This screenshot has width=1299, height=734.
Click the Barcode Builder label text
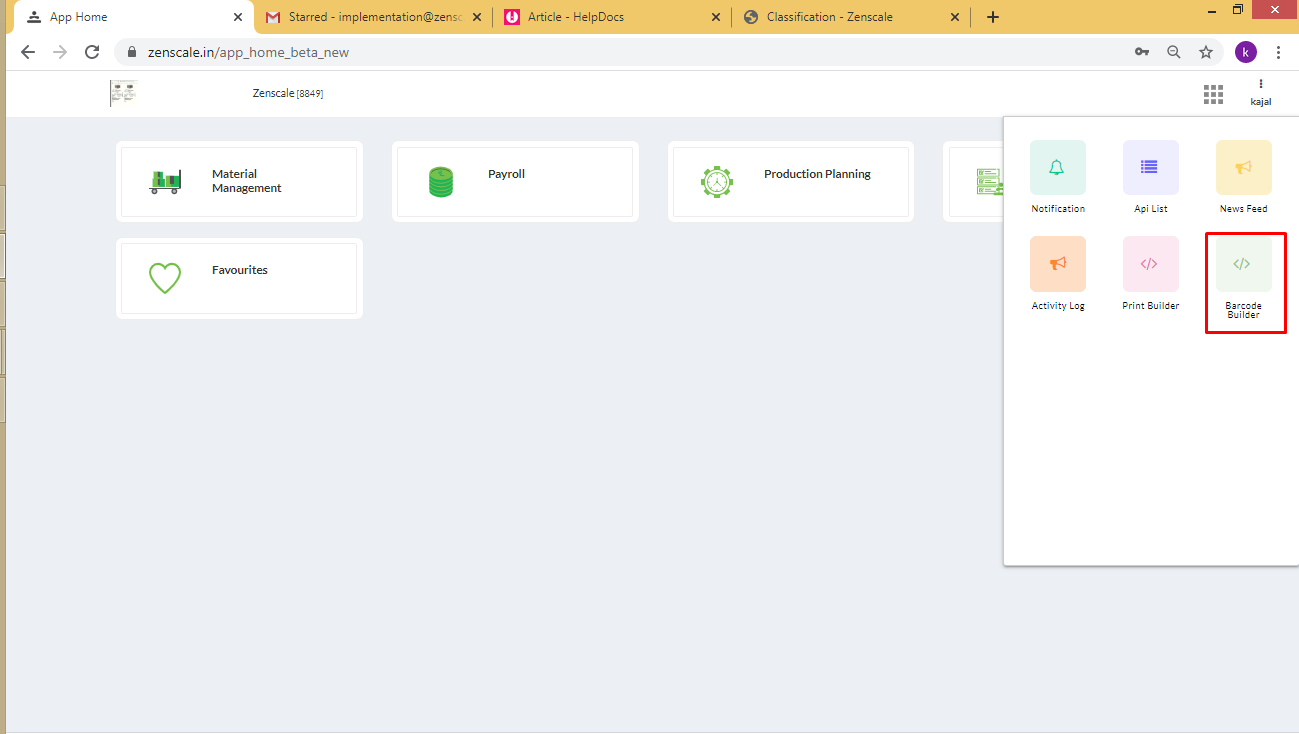(1243, 310)
